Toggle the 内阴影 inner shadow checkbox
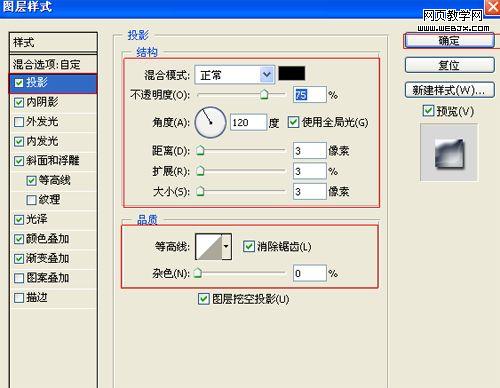The width and height of the screenshot is (500, 388). [19, 102]
